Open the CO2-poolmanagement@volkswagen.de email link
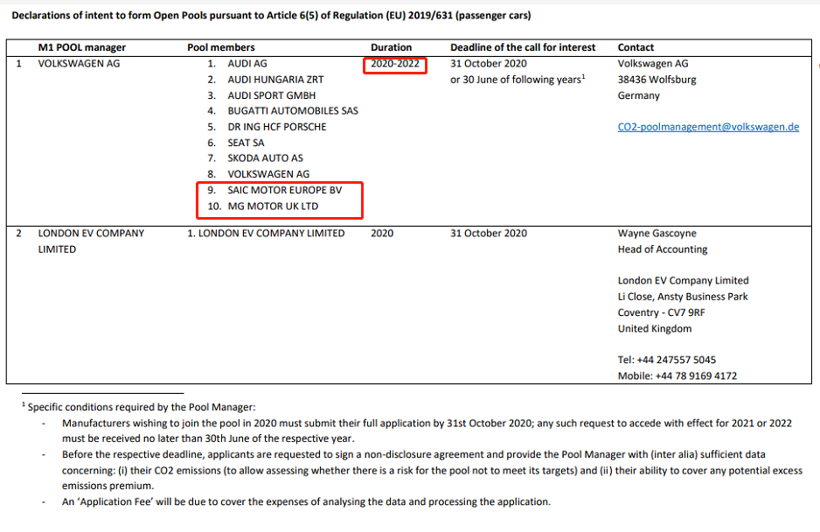820x532 pixels. (x=708, y=127)
